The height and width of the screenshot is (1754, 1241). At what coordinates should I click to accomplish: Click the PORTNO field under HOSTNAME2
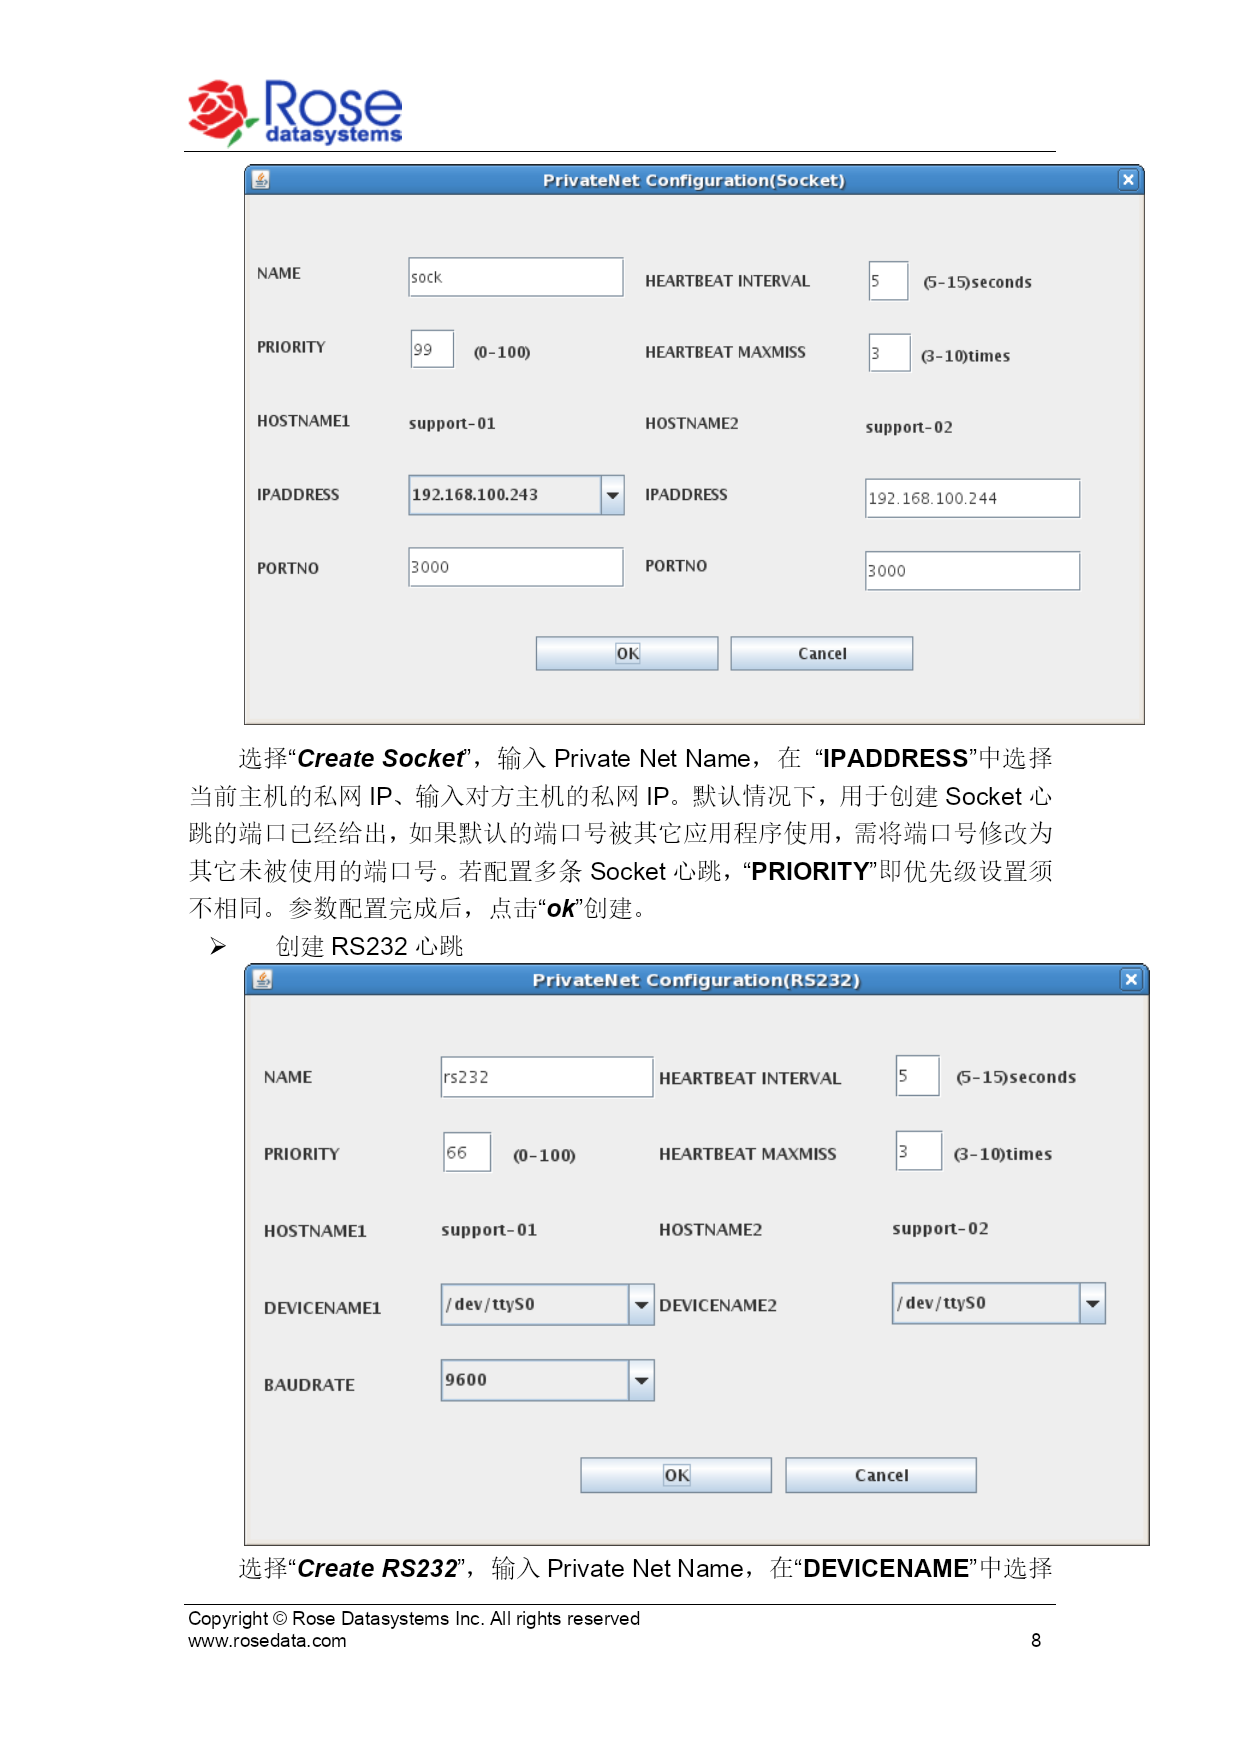click(x=972, y=571)
